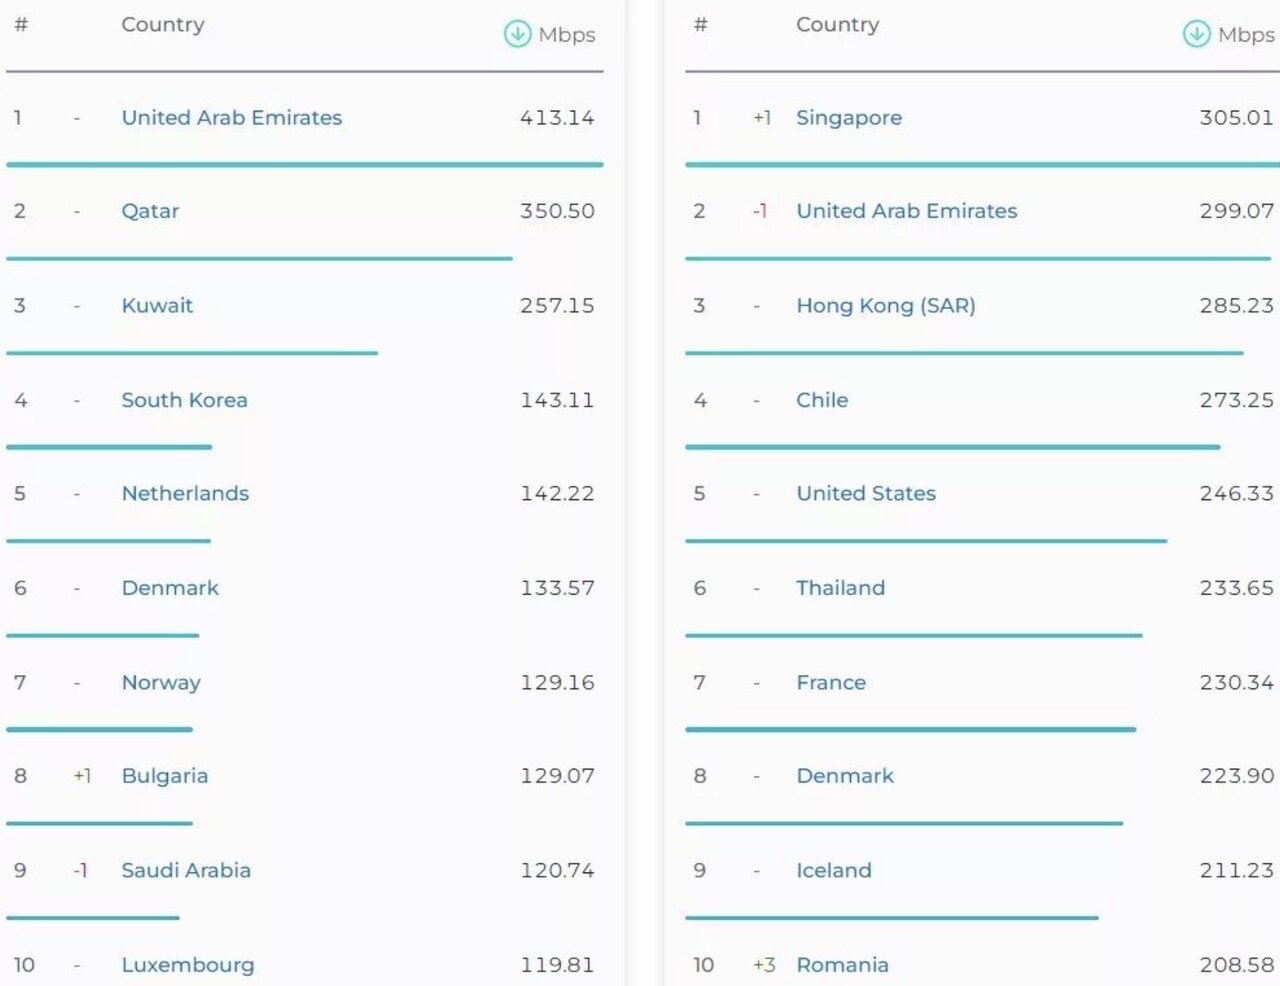
Task: Click the Country header in the right table
Action: click(x=837, y=24)
